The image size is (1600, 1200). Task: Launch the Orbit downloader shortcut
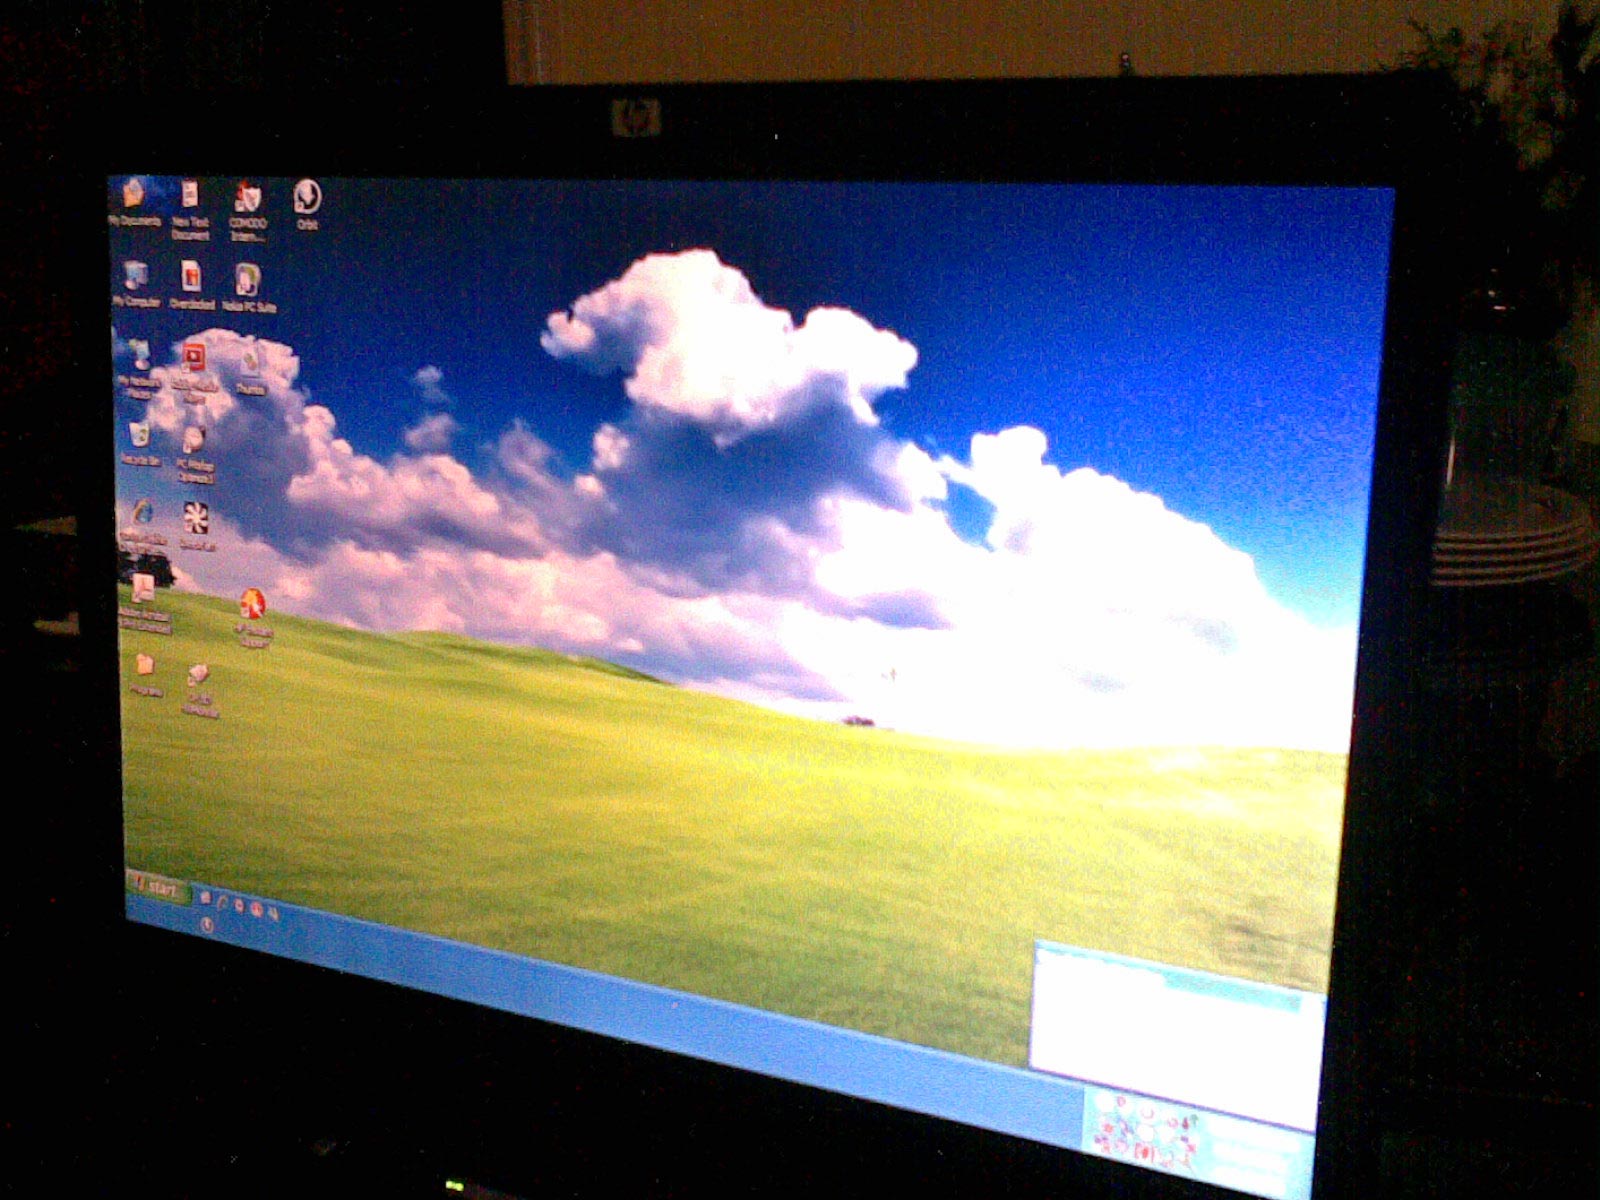coord(306,204)
